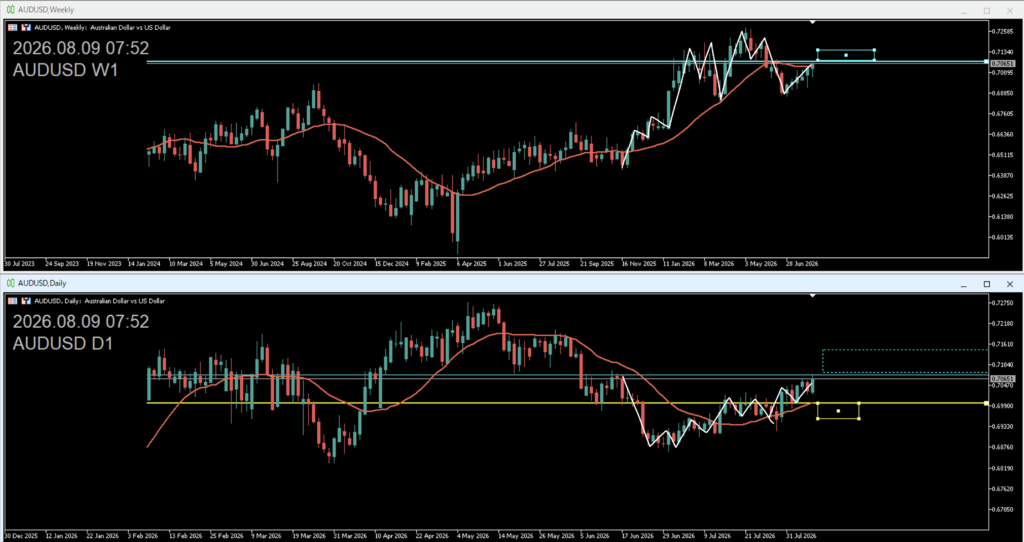Click the yellow rectangle's center handle on Daily chart
This screenshot has width=1024, height=542.
coord(838,411)
